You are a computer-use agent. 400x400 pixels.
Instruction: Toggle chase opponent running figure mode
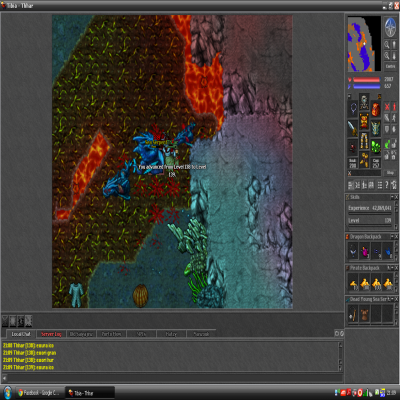point(394,118)
